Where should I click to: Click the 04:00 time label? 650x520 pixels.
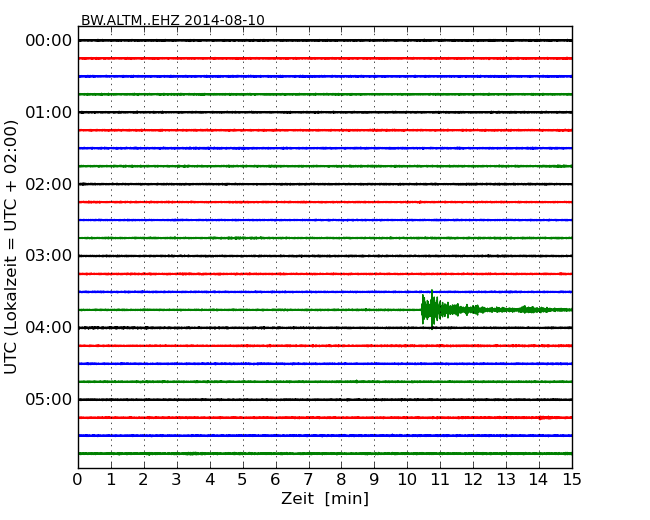tap(49, 328)
